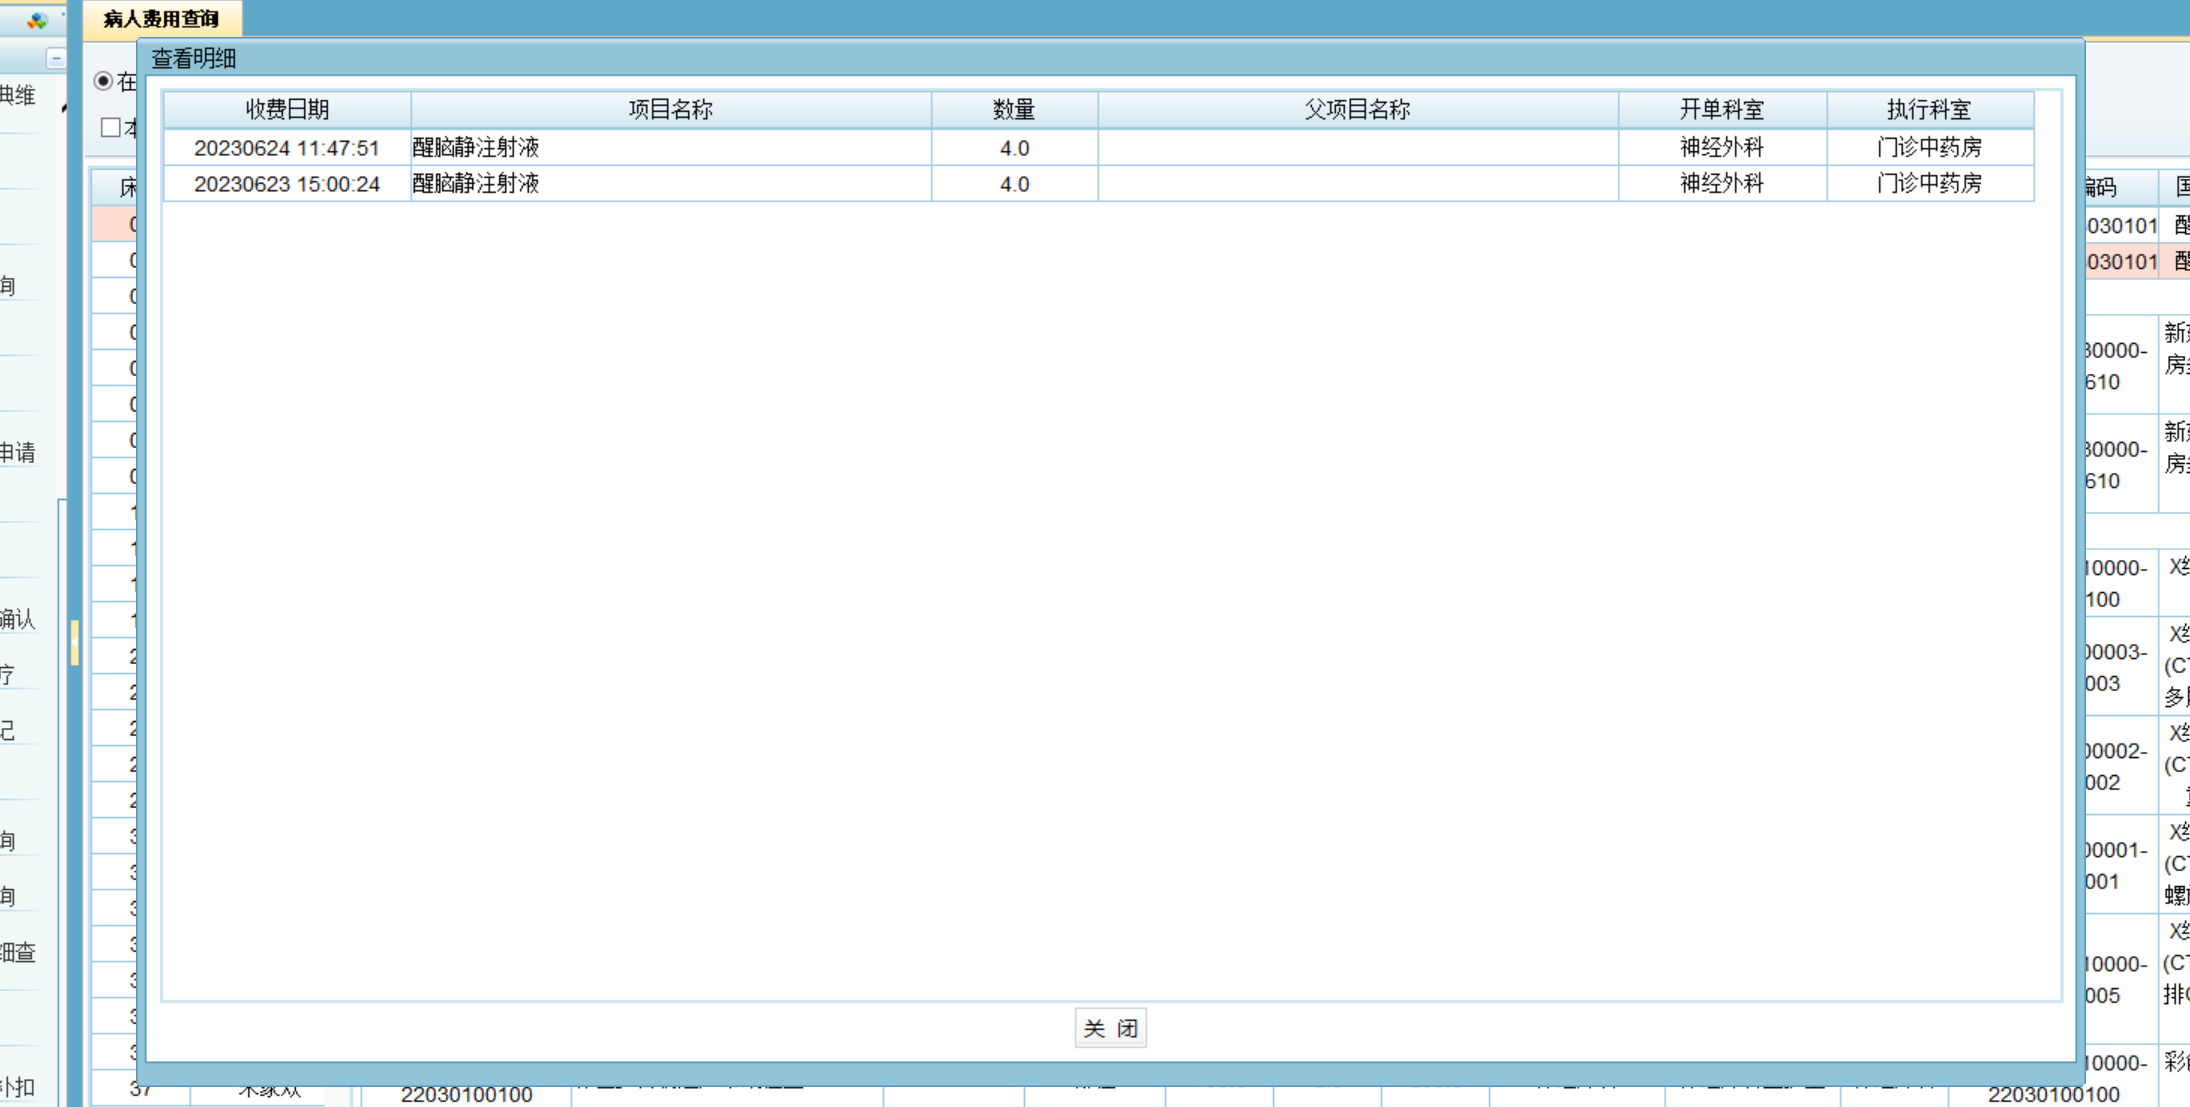Click 门诊中药房 cell in the 20230623 row
This screenshot has width=2190, height=1107.
[1929, 184]
